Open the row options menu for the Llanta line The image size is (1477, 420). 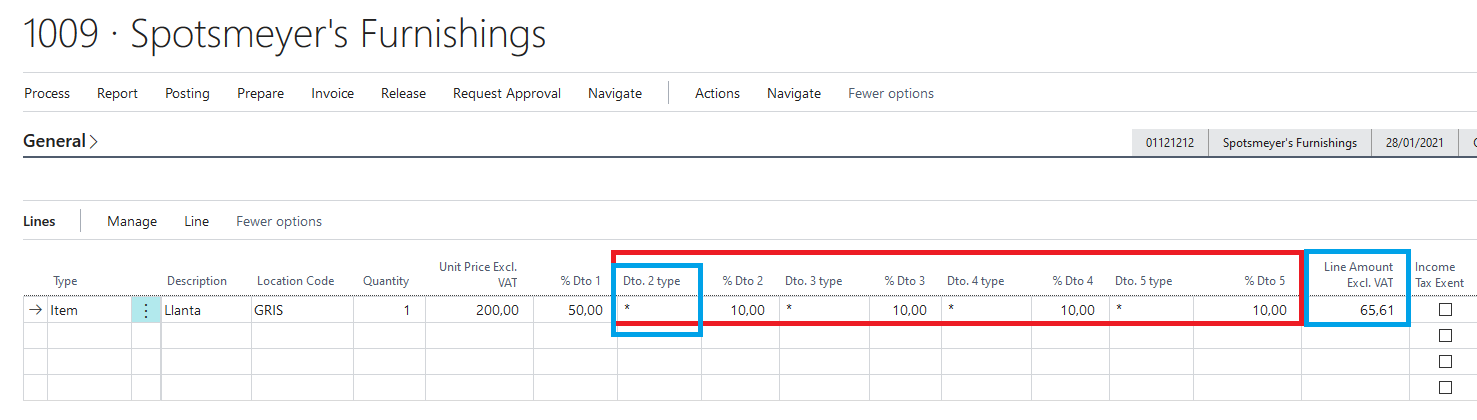[x=146, y=310]
